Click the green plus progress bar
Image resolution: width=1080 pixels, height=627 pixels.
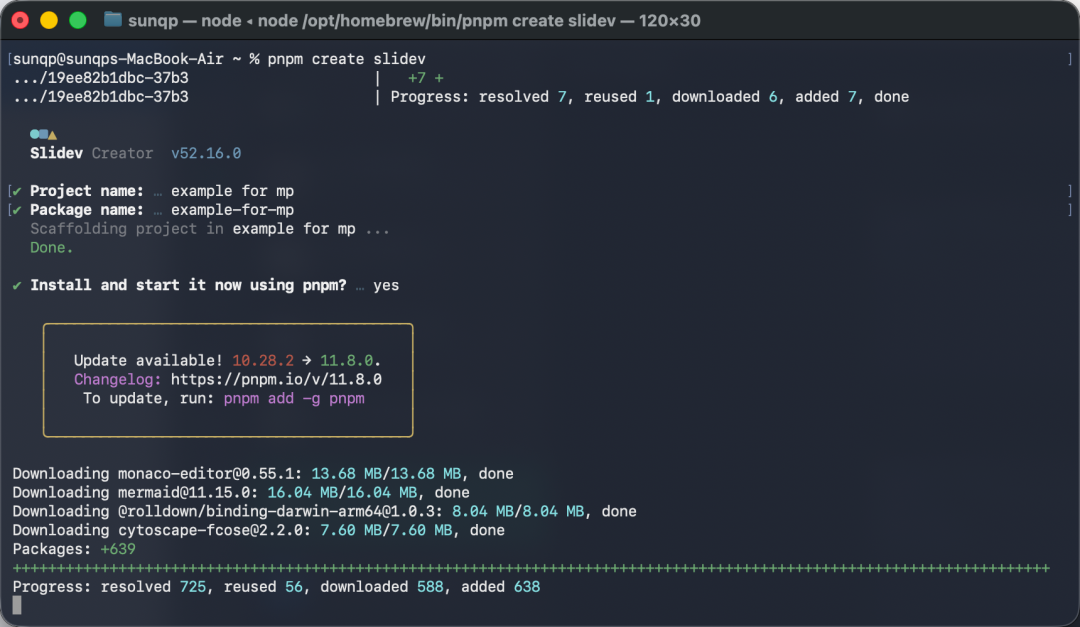tap(531, 568)
